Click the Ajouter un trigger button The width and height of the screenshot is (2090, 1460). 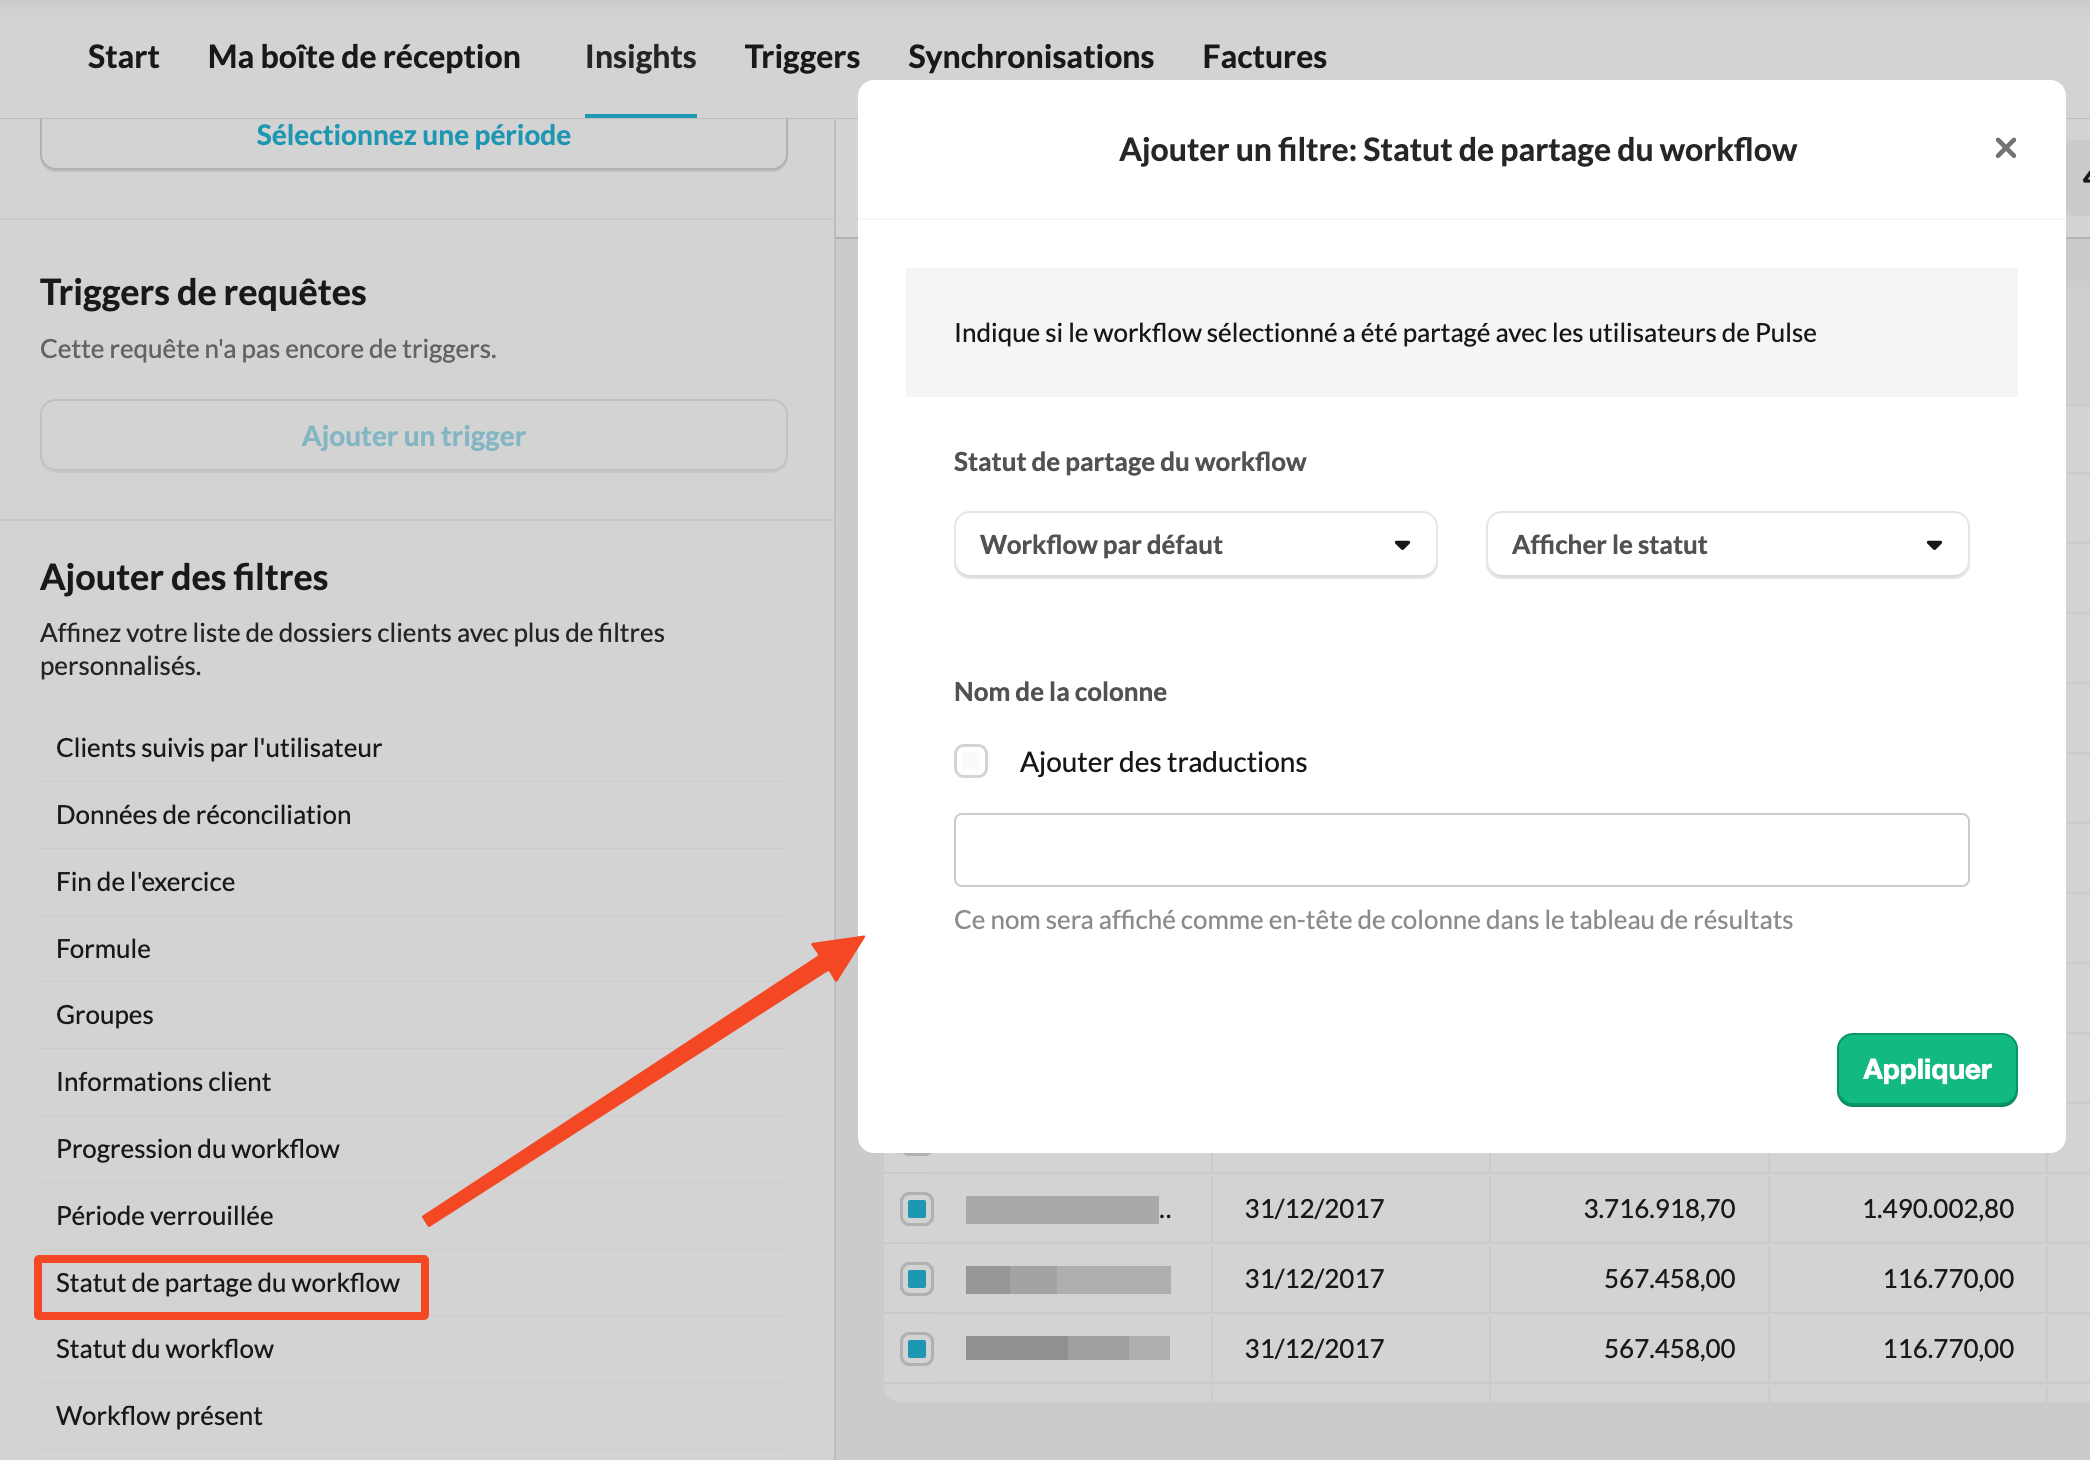click(413, 436)
